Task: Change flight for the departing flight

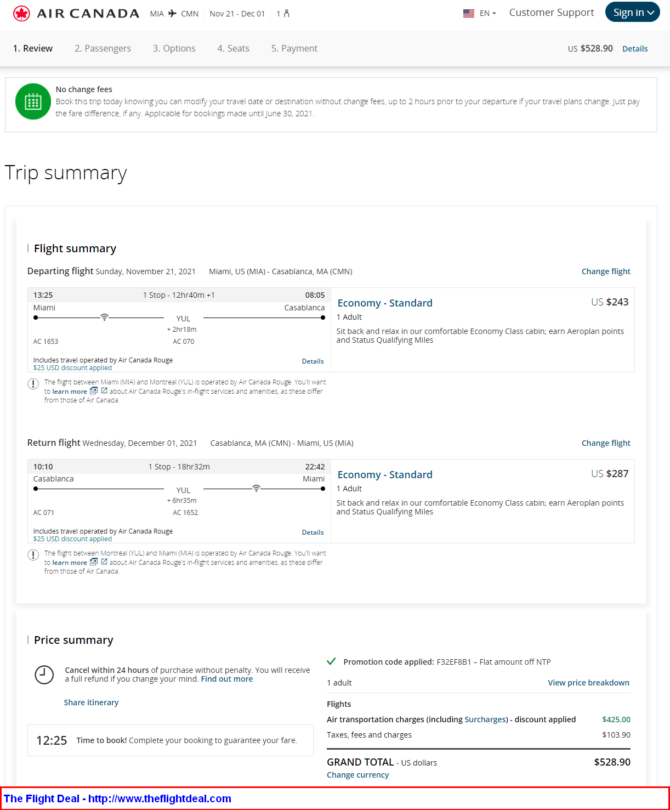Action: 606,271
